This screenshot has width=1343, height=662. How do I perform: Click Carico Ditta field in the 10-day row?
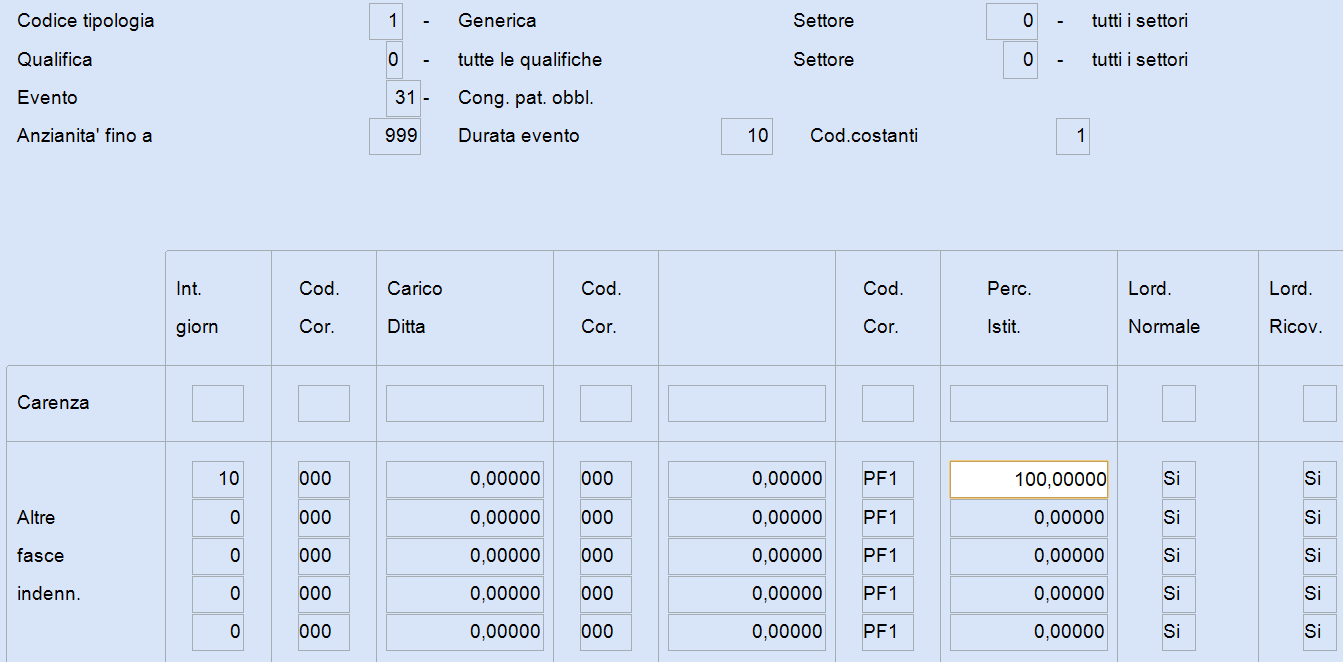[x=465, y=479]
